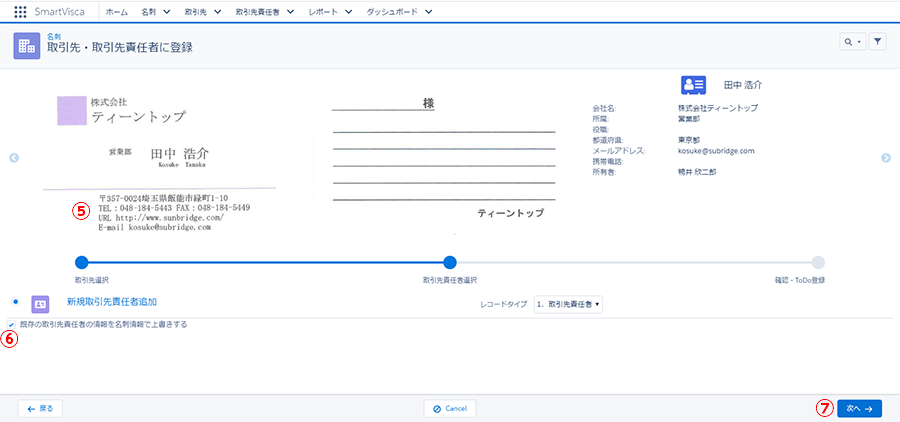Click the SmartVisca app name
The width and height of the screenshot is (900, 422).
point(60,12)
